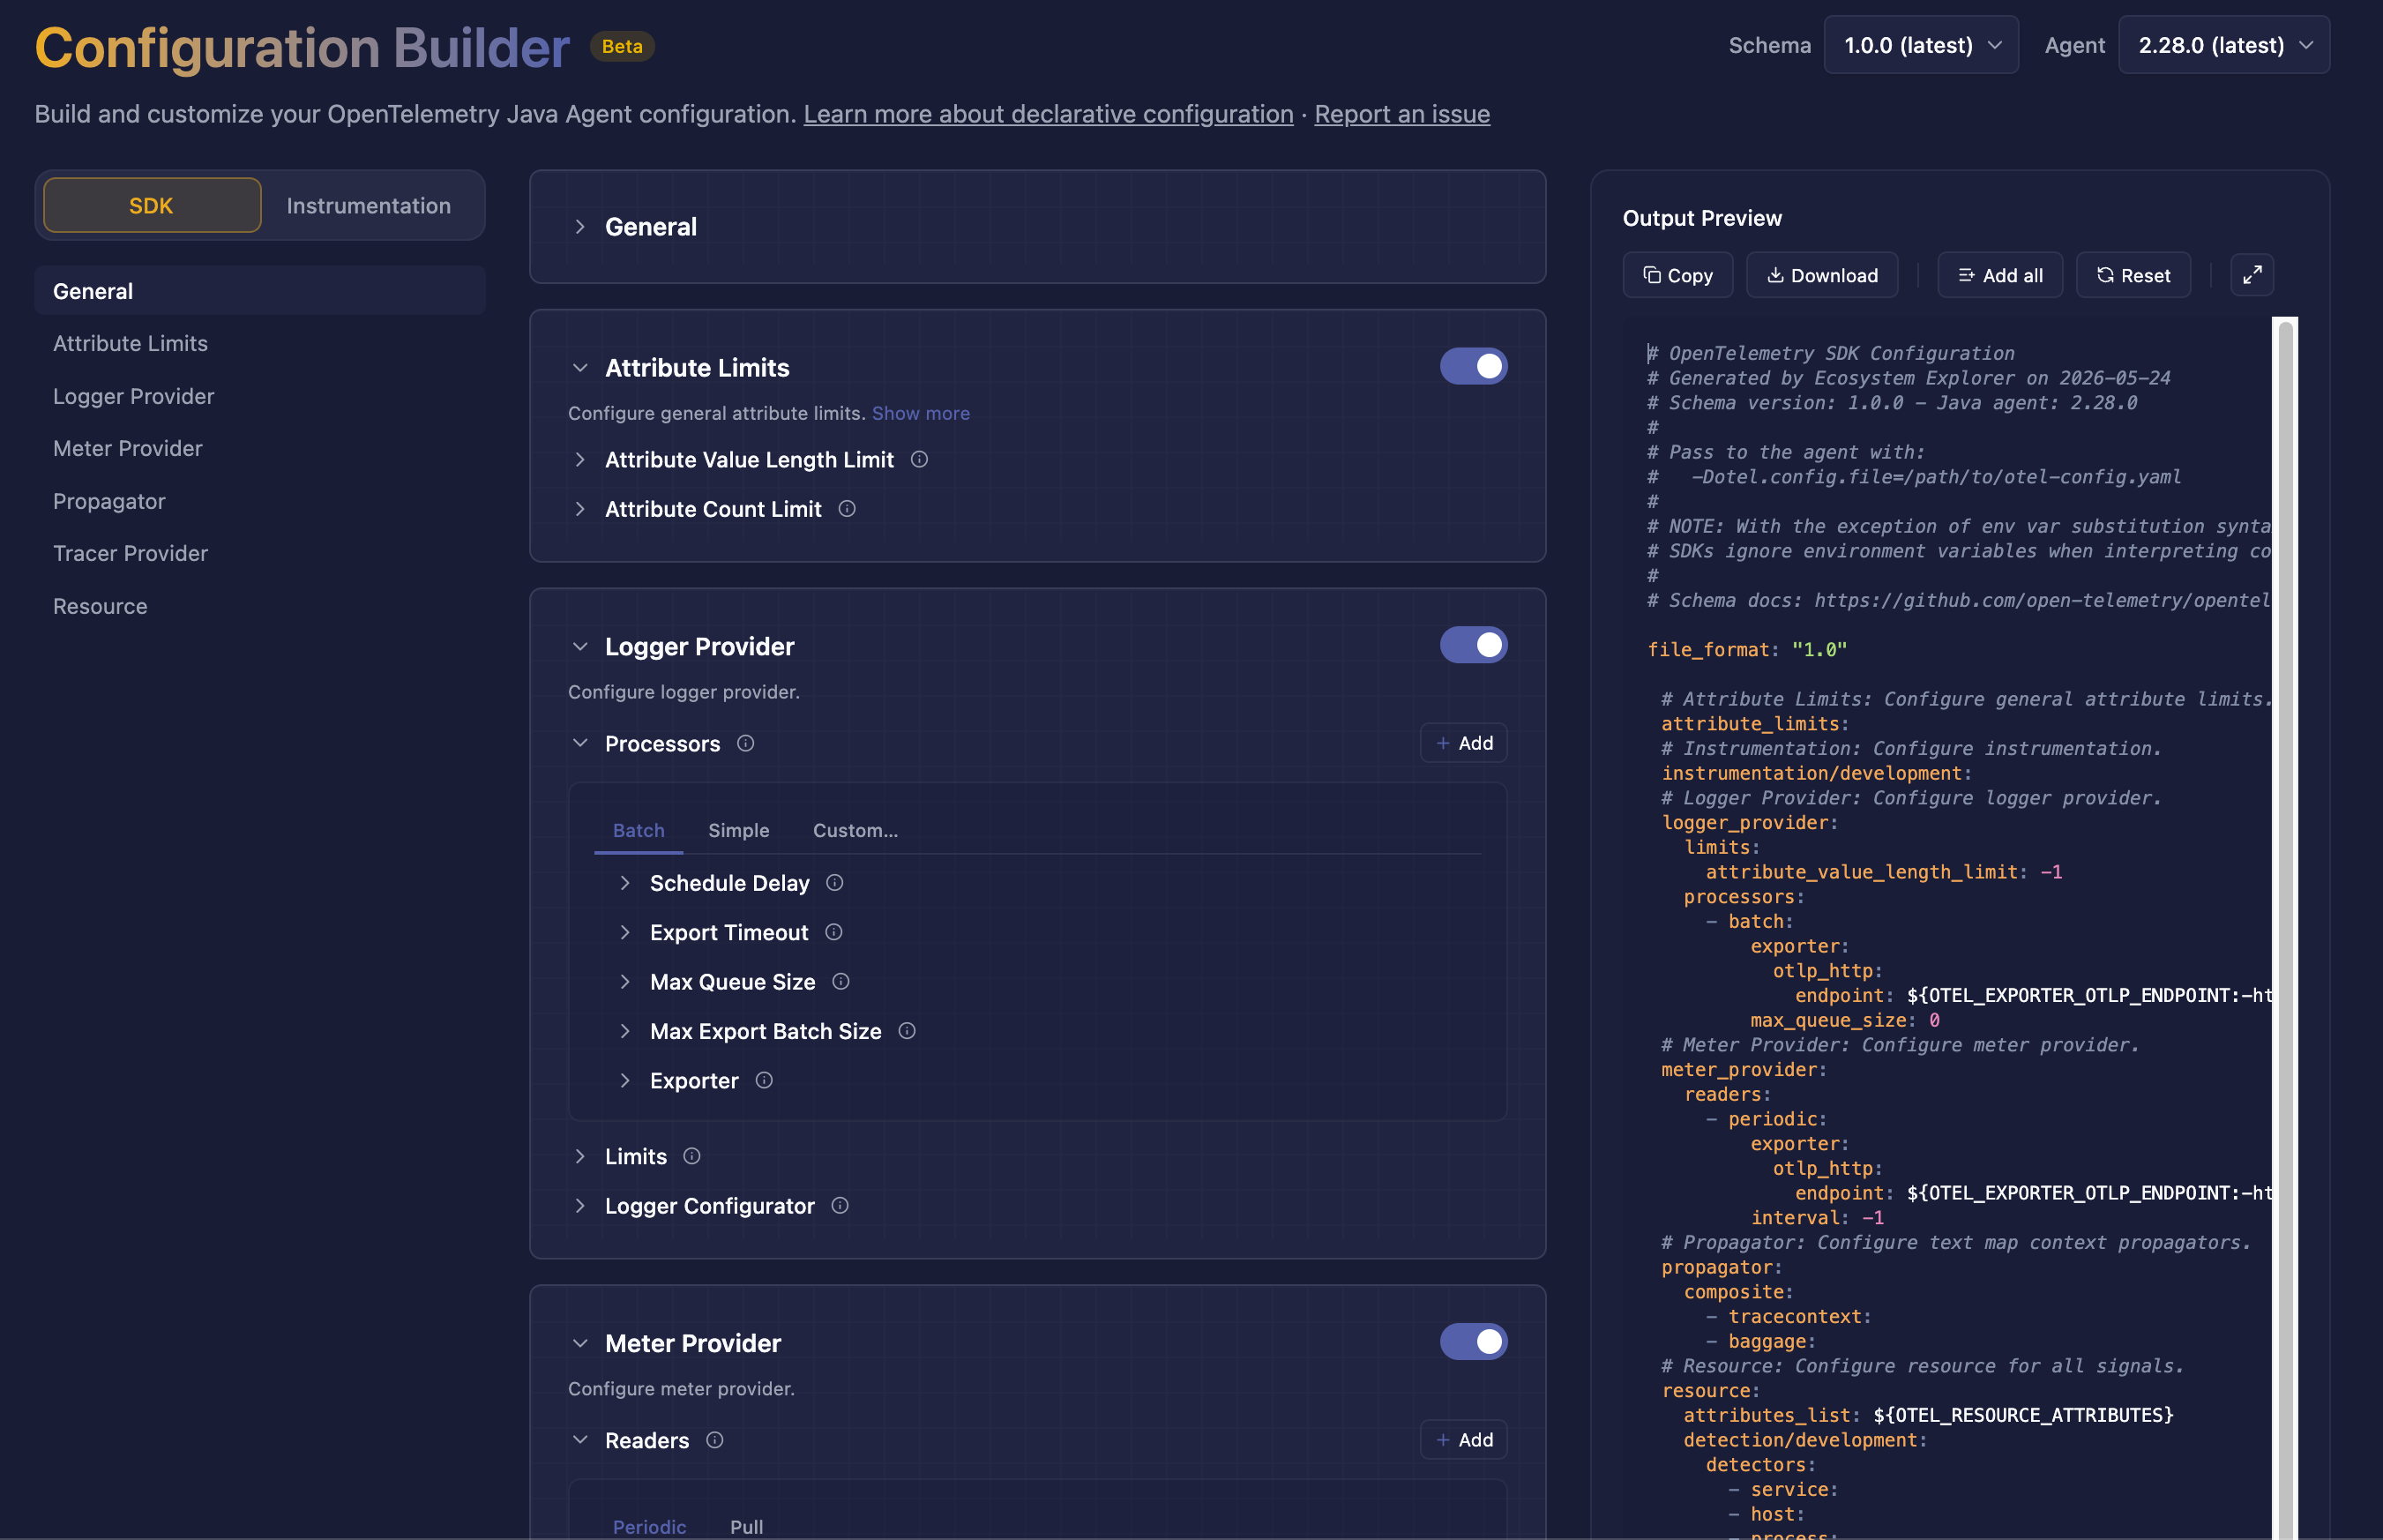Click info icon next to Attribute Count Limit
This screenshot has height=1540, width=2383.
click(847, 509)
